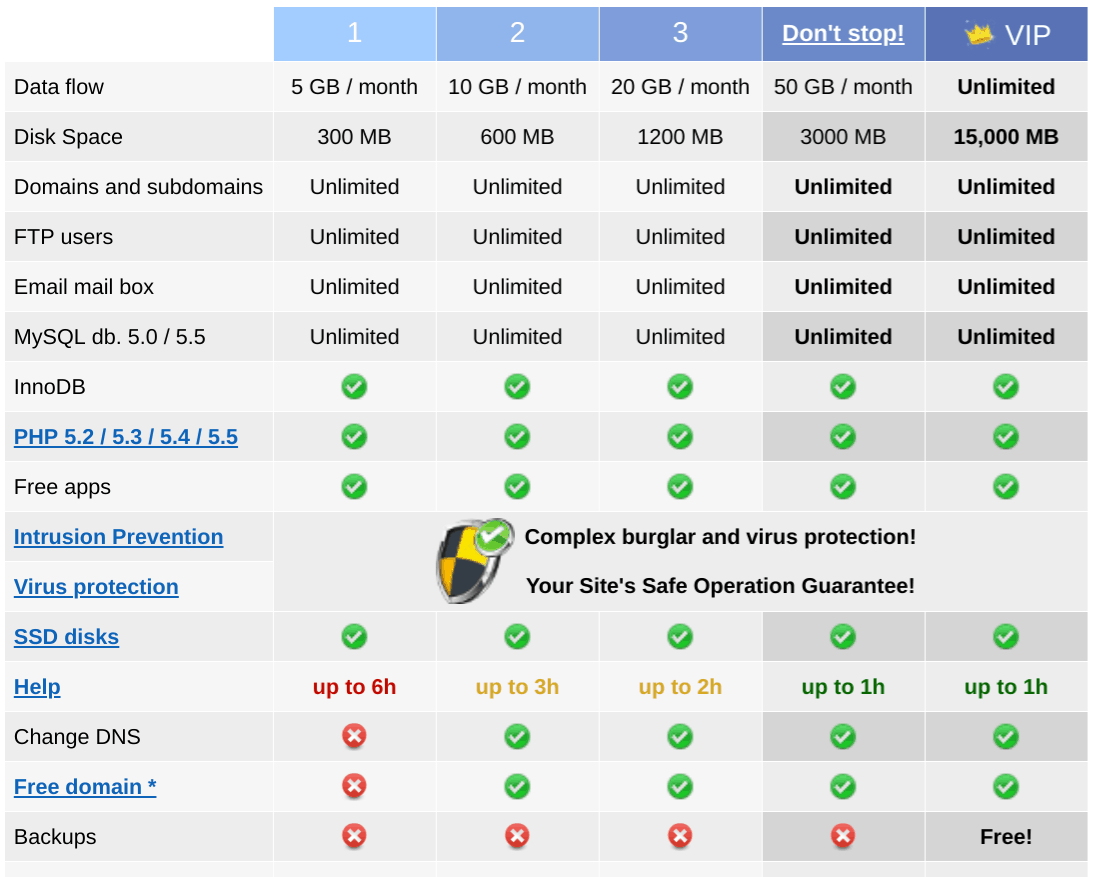Screen dimensions: 1099x877
Task: Click the InnoDB checkmark under the VIP plan
Action: [x=1006, y=386]
